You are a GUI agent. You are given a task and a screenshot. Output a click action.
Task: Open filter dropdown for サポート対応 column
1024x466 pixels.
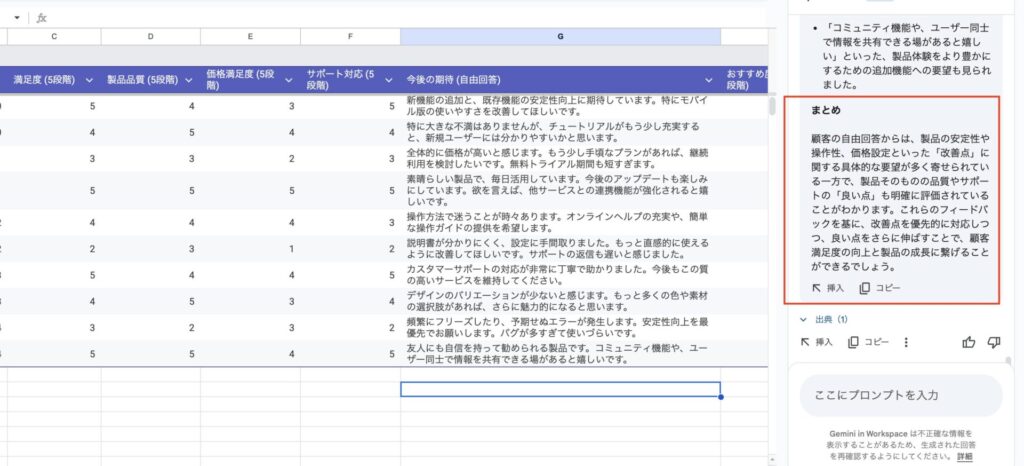click(x=389, y=80)
